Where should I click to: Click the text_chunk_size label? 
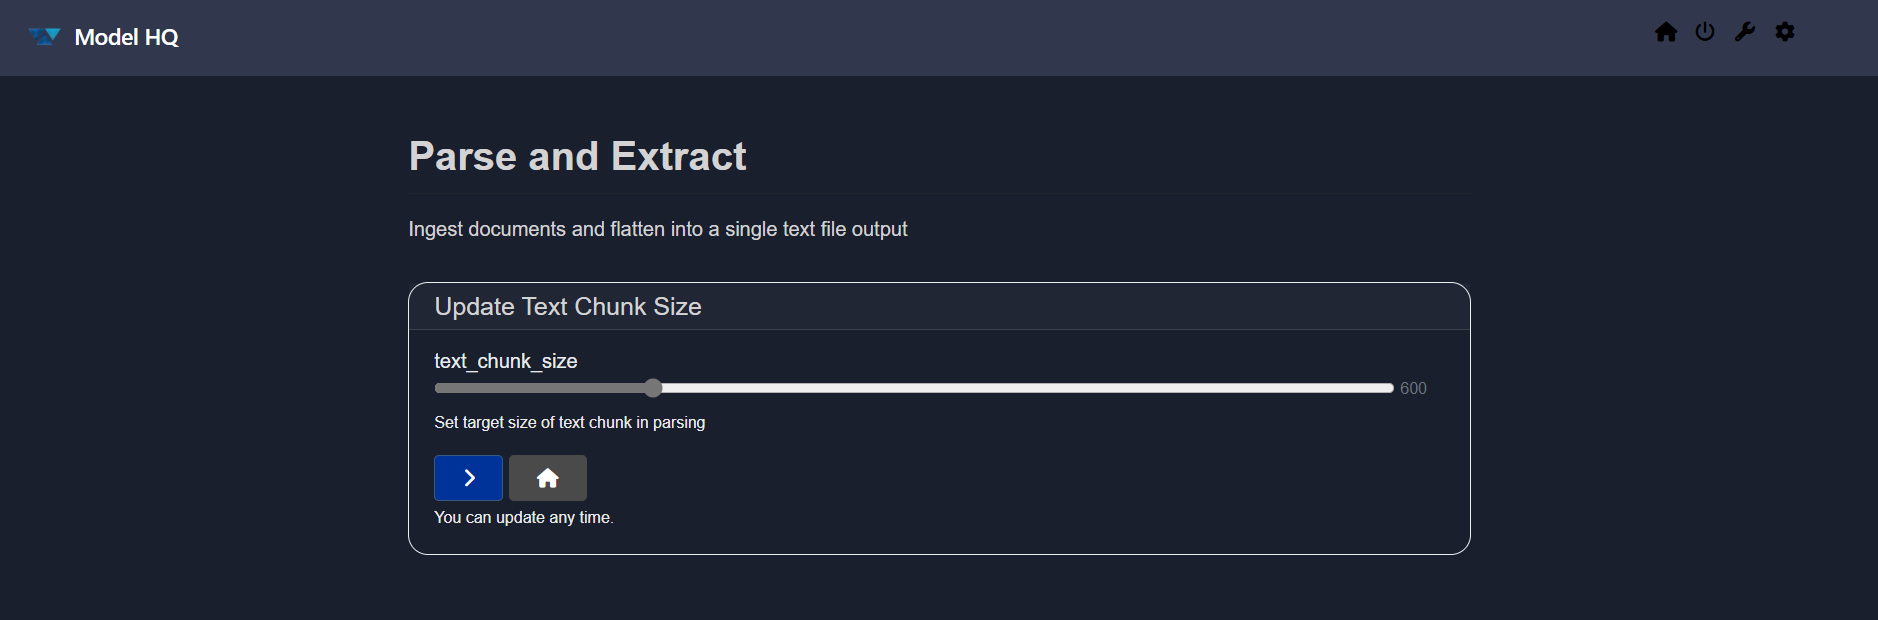505,361
